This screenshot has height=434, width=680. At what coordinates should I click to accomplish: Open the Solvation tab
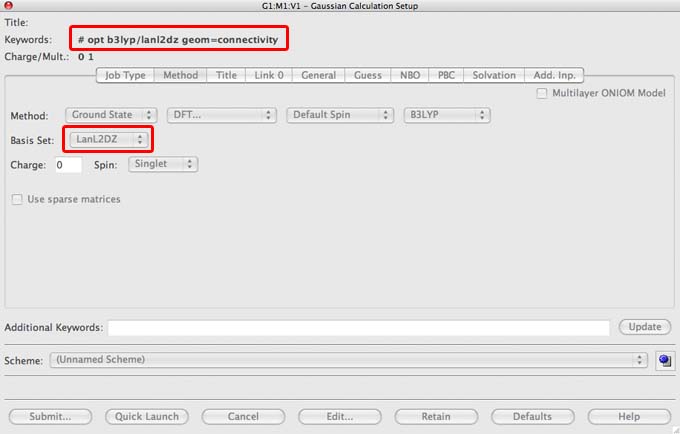(x=494, y=75)
